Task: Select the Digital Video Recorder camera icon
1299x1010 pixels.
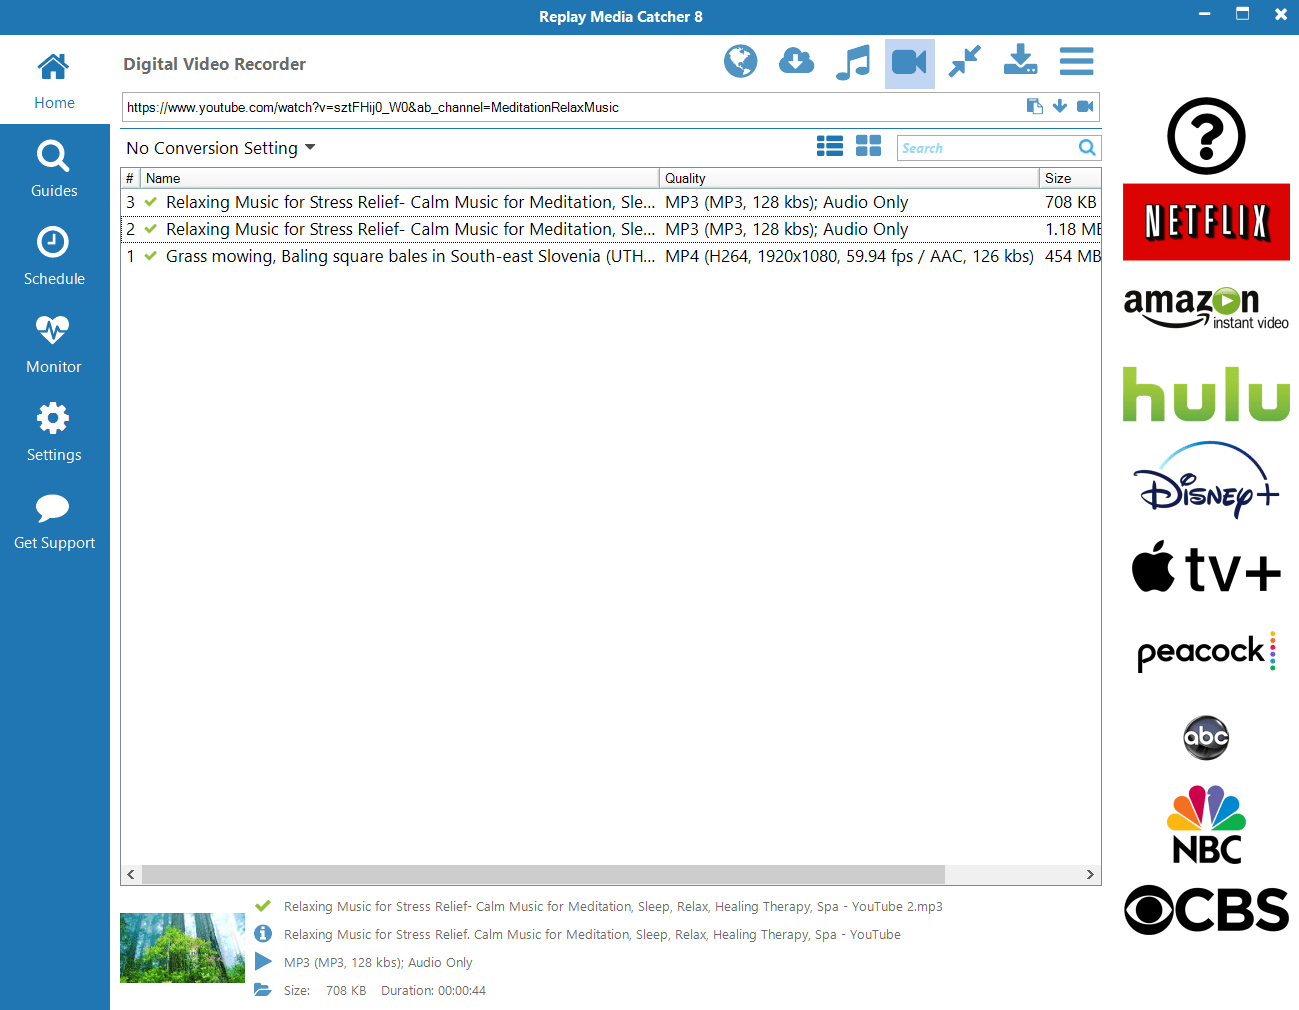Action: point(910,63)
